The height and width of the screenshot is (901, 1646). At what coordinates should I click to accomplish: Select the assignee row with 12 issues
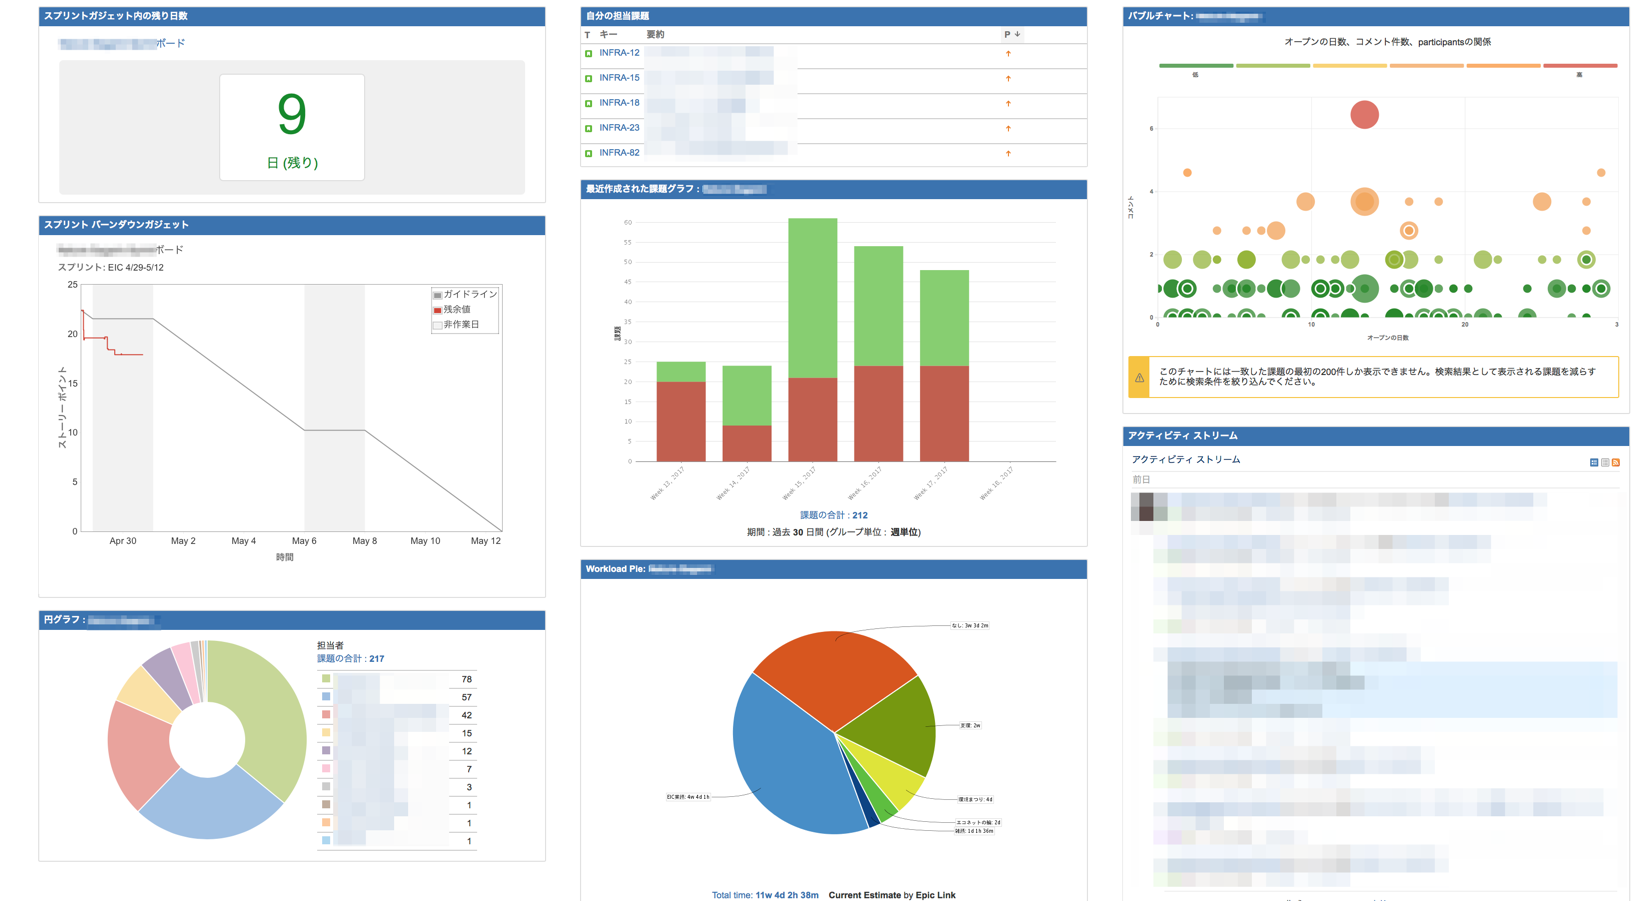pos(396,751)
